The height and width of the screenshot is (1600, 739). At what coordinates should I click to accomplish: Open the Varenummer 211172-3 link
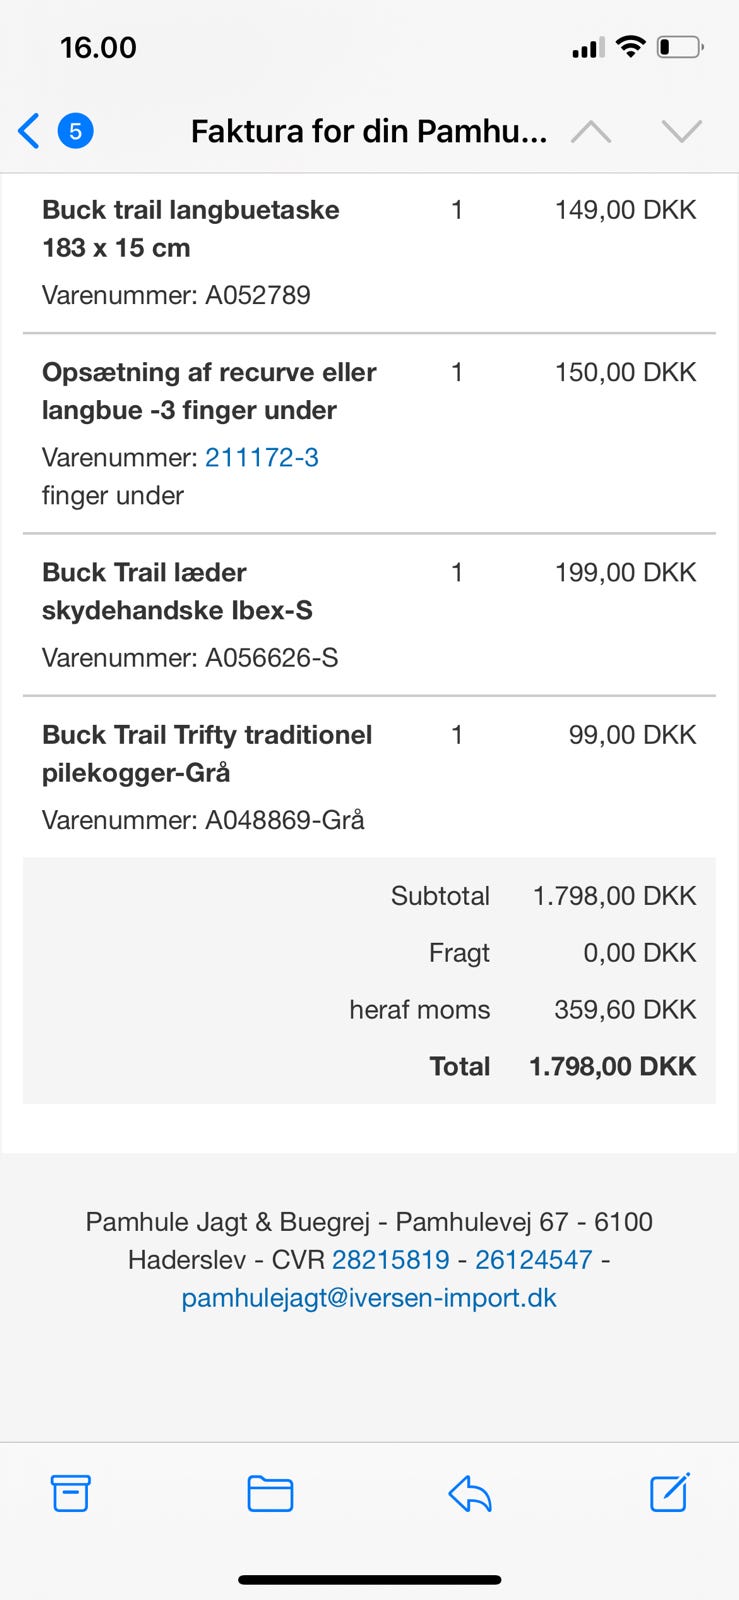tap(262, 457)
